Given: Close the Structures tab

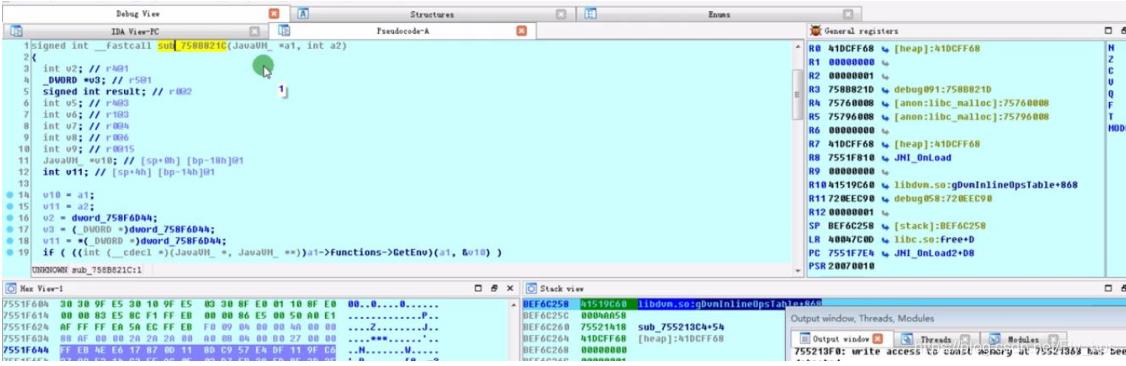Looking at the screenshot, I should click(x=562, y=14).
